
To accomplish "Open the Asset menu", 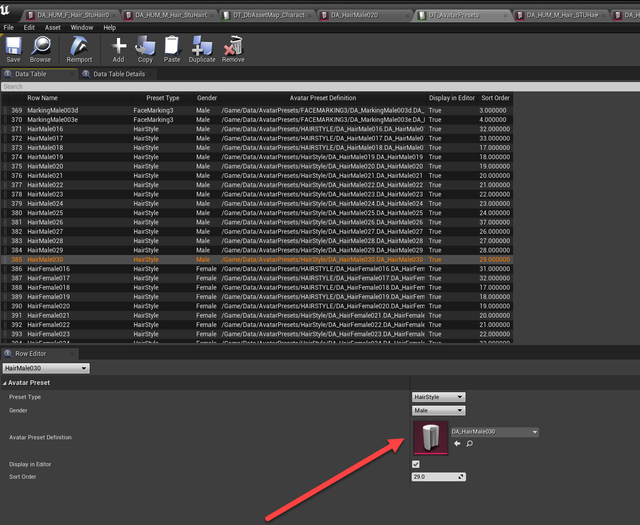I will (x=53, y=27).
